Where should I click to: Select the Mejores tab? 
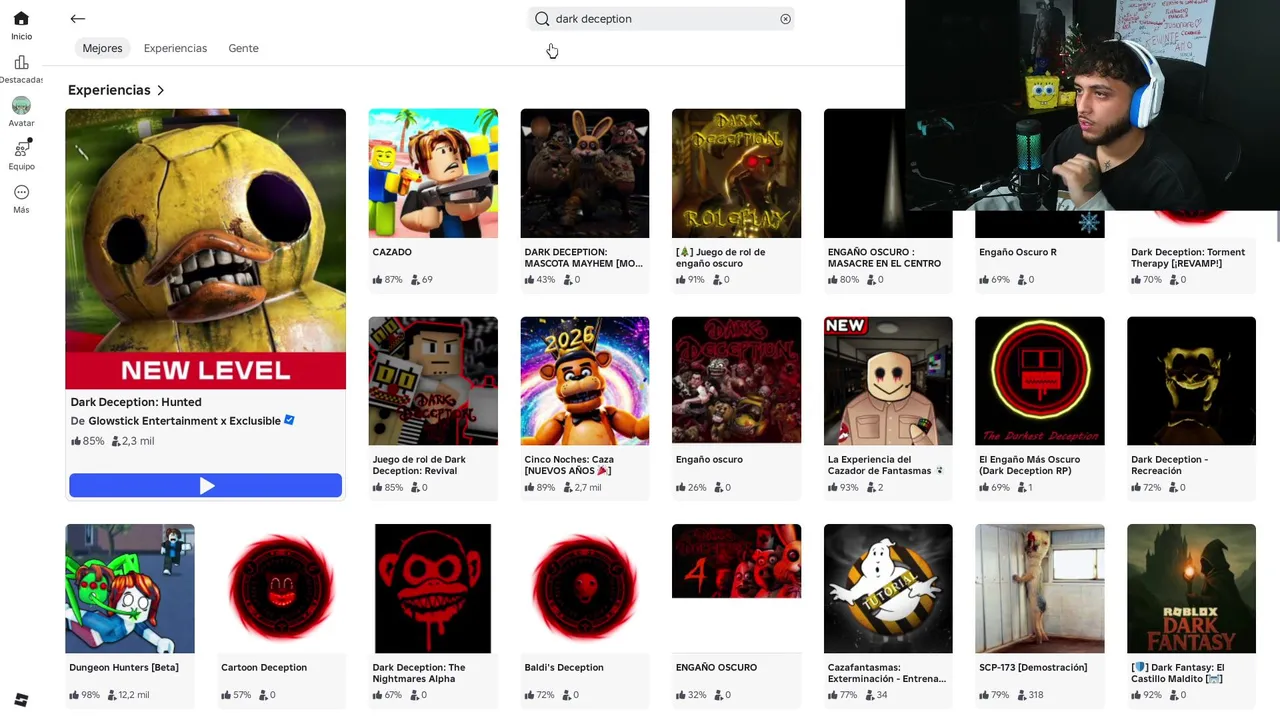coord(102,48)
